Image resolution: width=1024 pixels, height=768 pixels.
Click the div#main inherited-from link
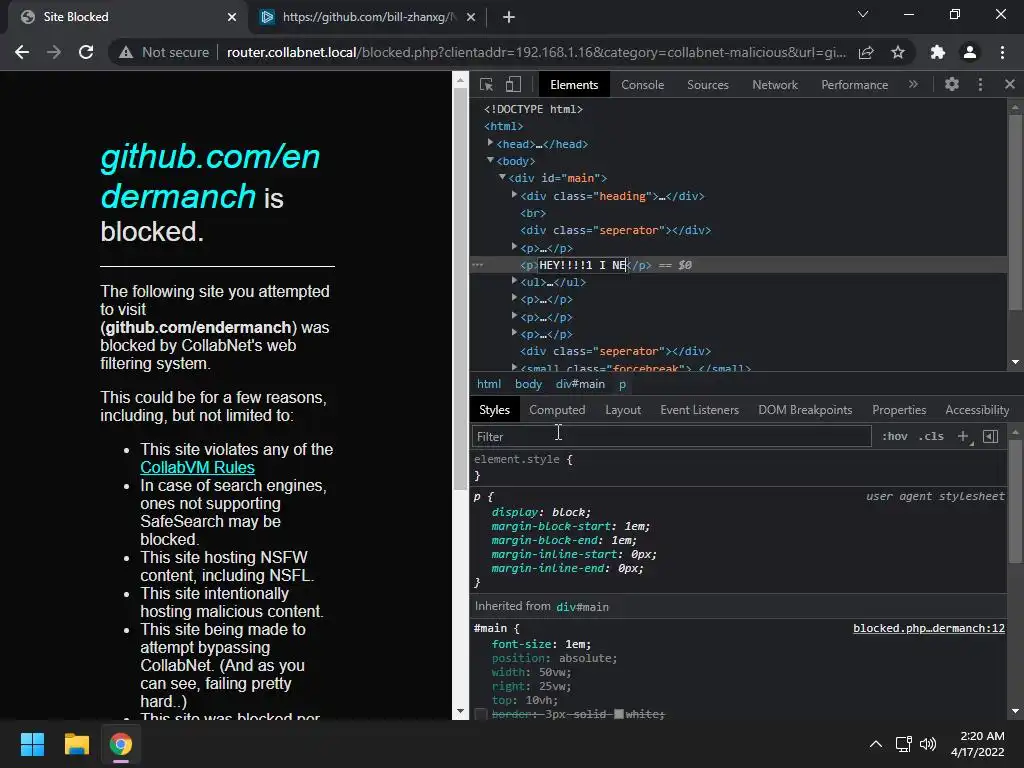click(582, 607)
